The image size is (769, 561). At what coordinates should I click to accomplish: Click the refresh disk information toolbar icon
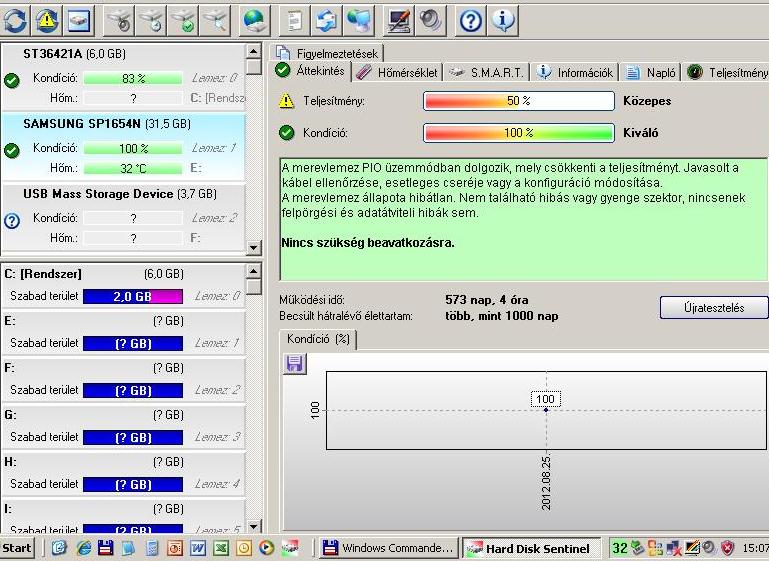tap(15, 20)
